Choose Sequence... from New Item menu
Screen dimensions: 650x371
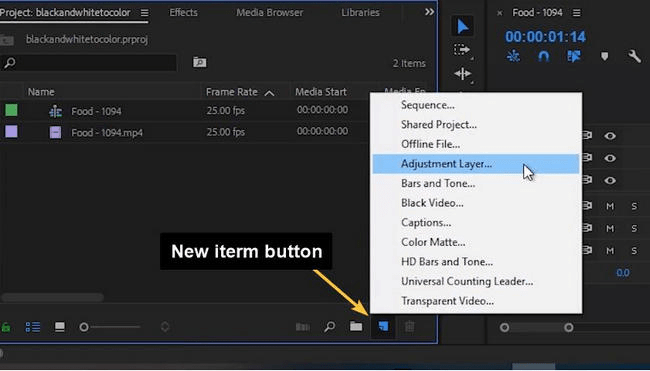tap(475, 105)
